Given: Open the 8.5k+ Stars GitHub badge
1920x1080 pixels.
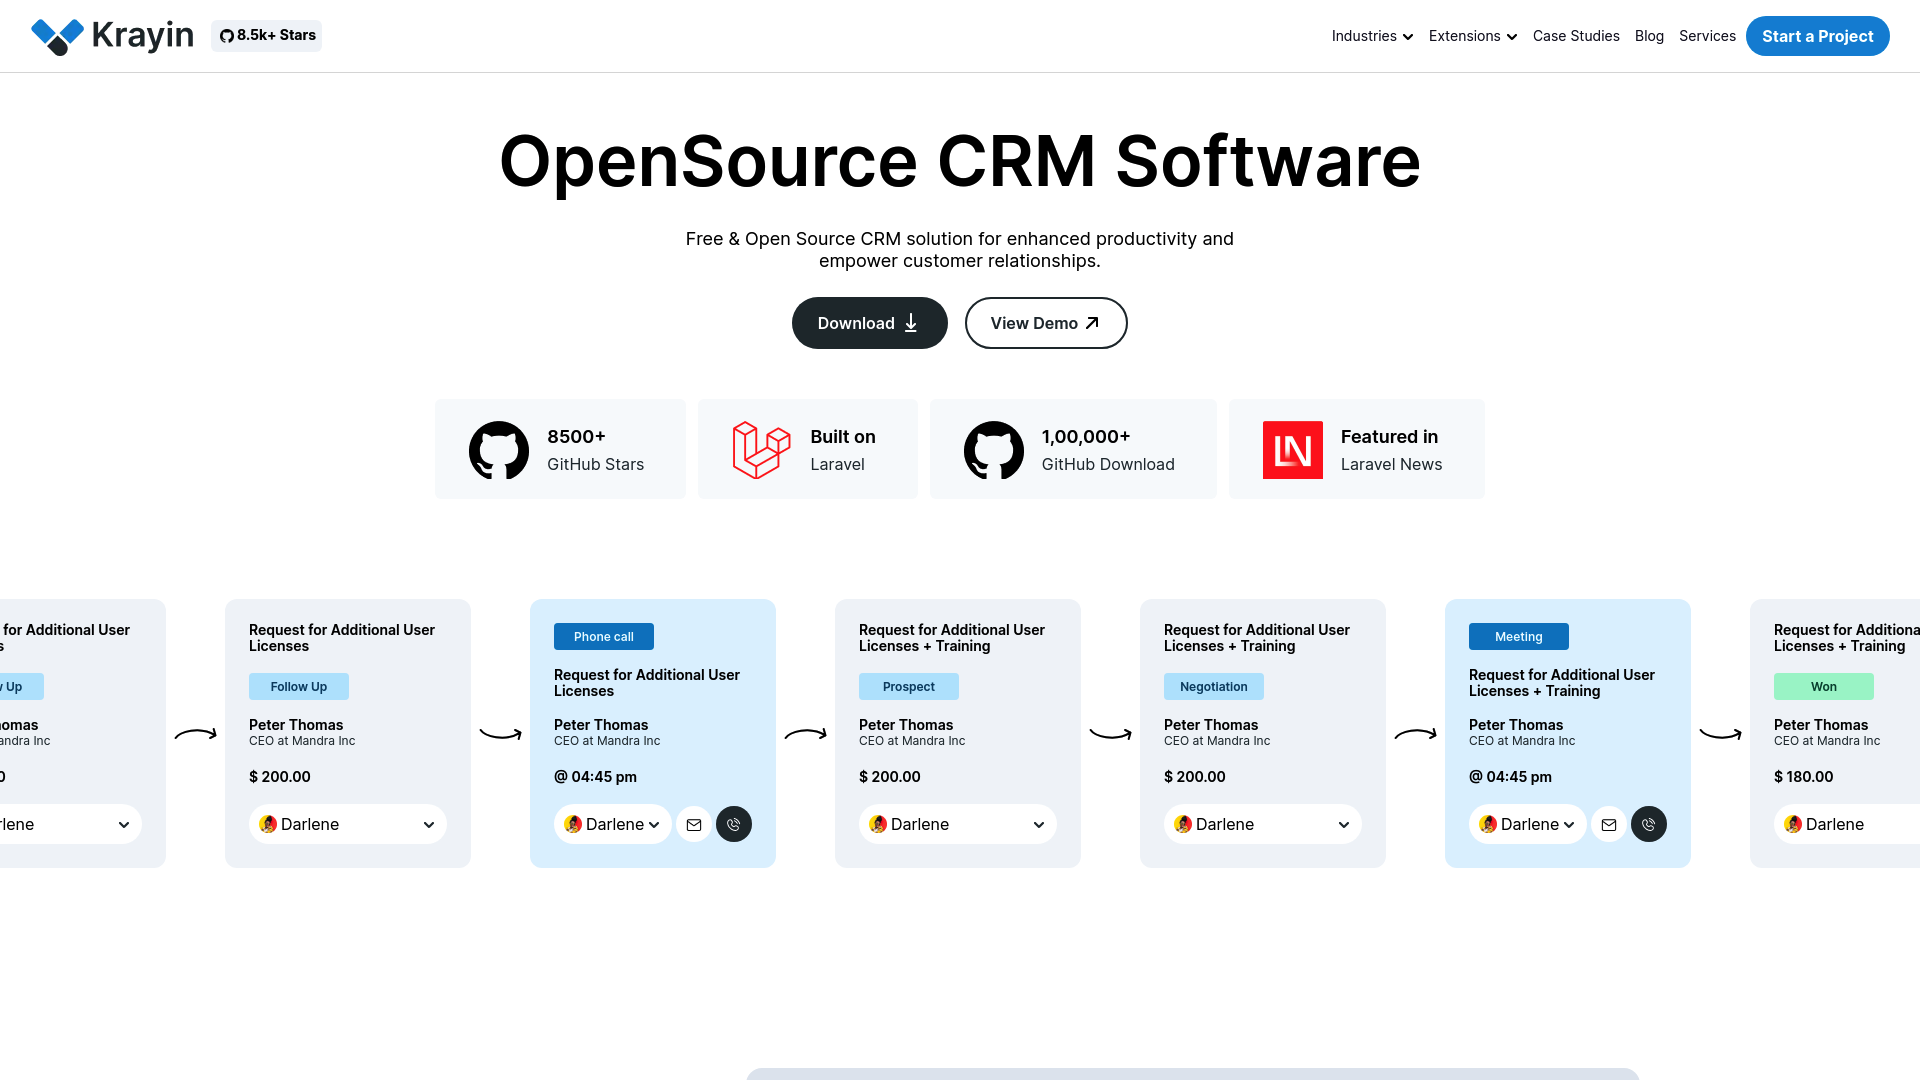Looking at the screenshot, I should click(x=266, y=36).
